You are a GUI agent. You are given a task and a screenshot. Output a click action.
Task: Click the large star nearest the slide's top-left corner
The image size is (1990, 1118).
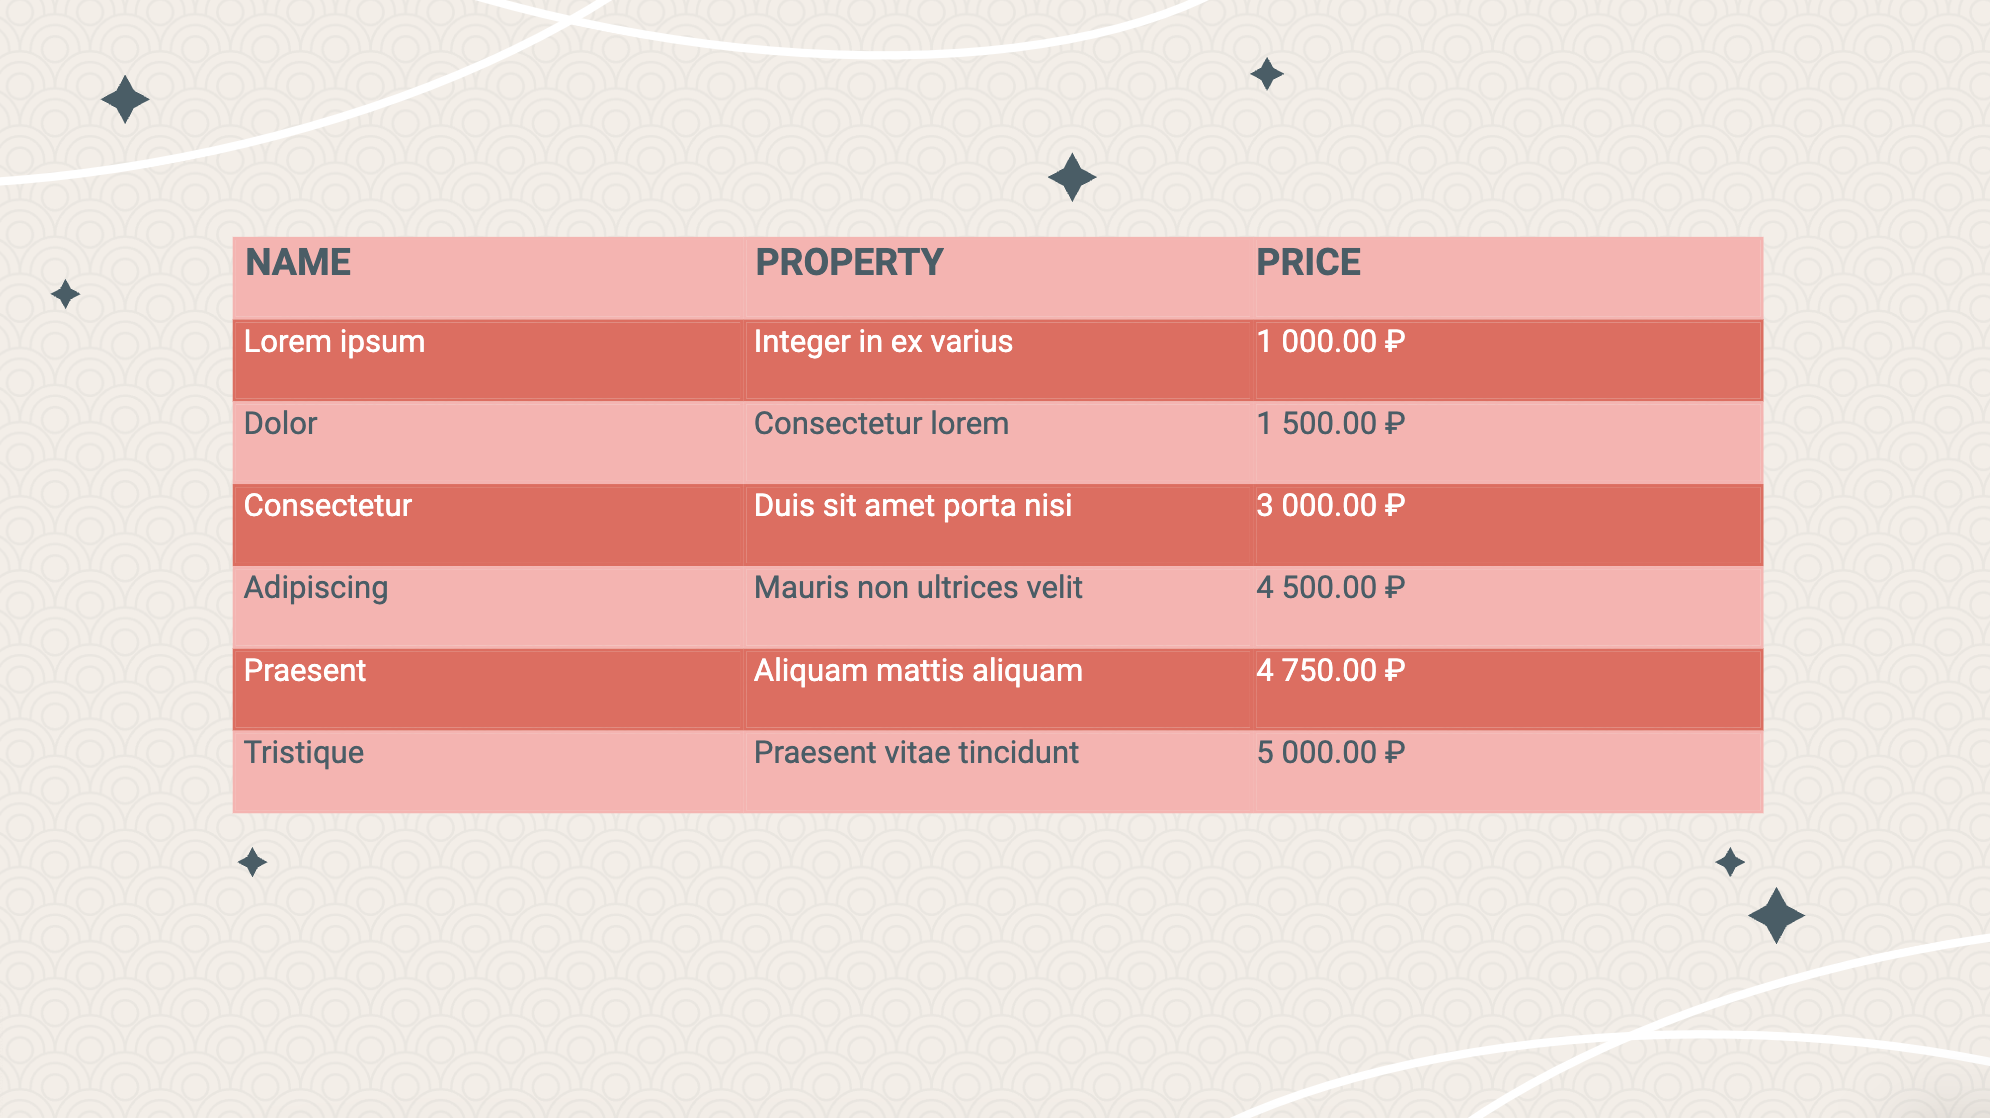125,100
